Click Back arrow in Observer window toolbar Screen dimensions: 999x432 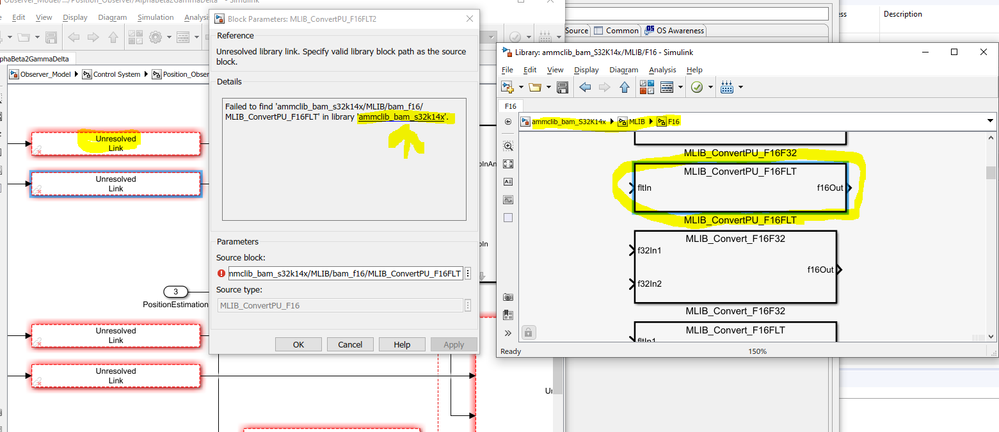point(74,38)
